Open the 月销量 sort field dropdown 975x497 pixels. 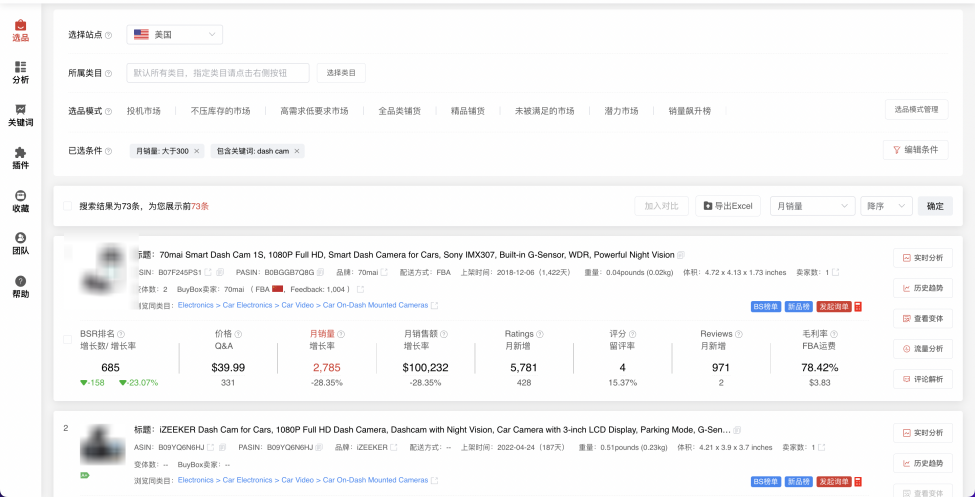coord(812,206)
